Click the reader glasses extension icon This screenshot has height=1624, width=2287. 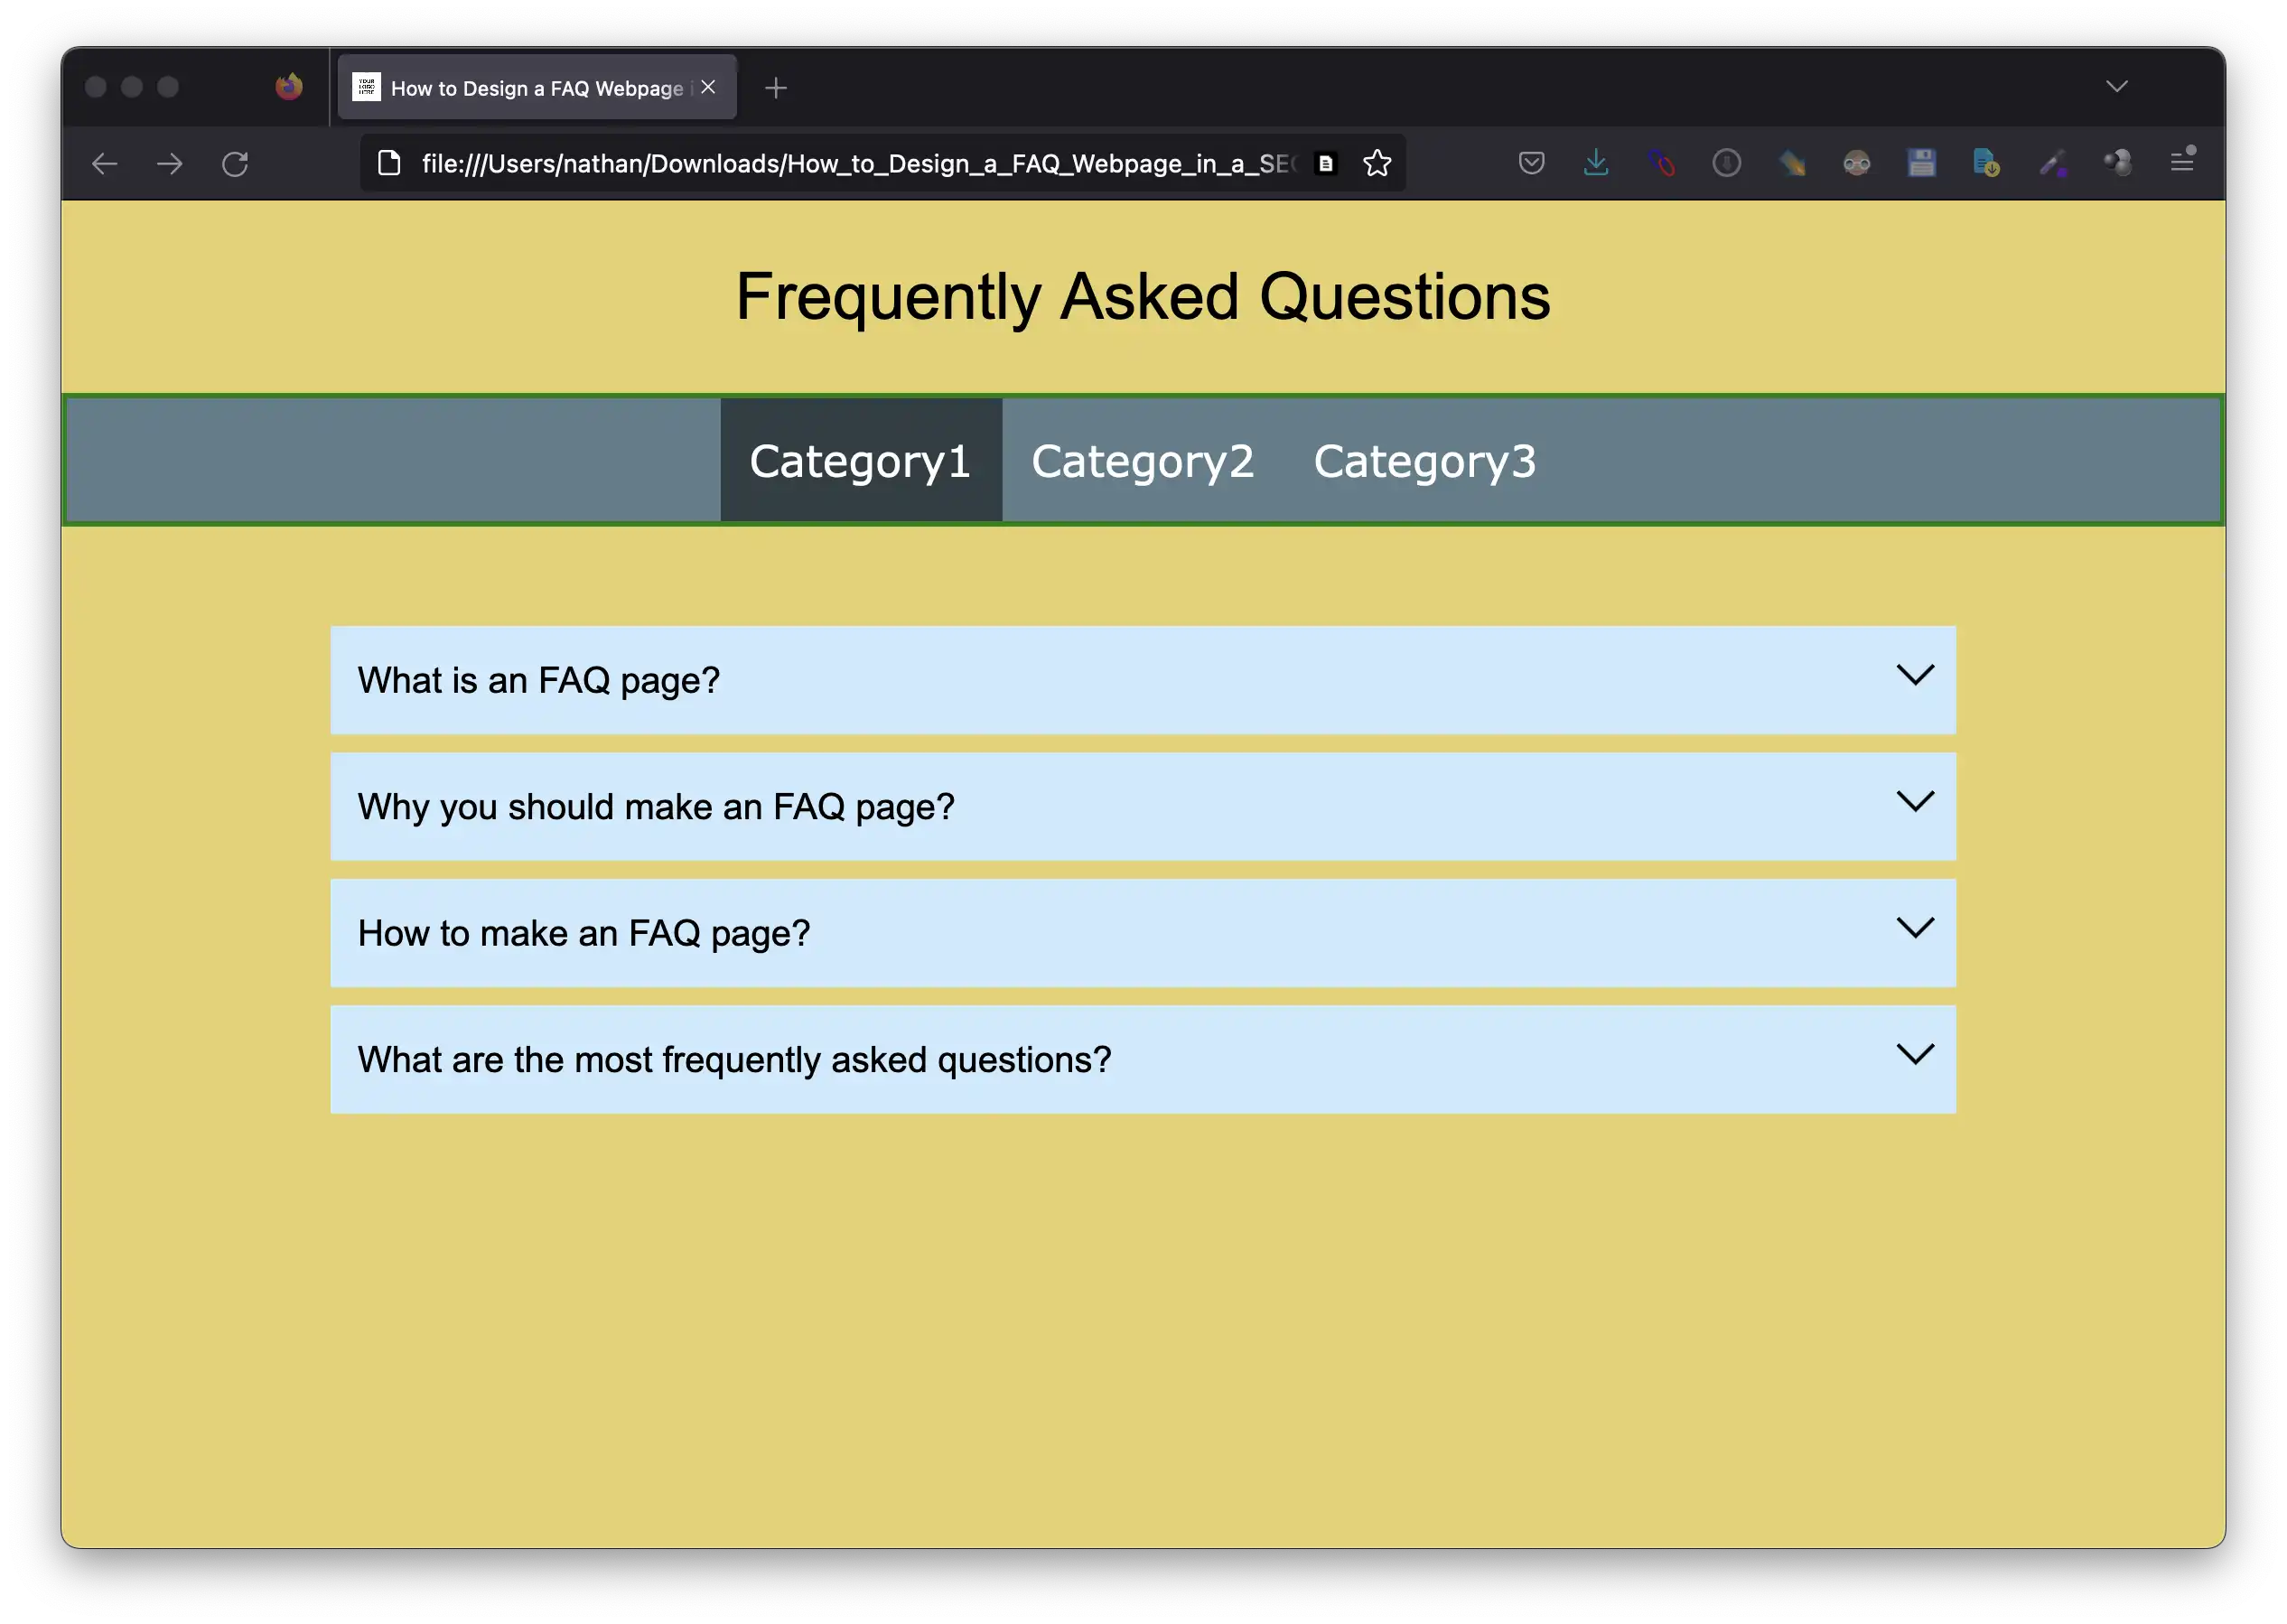pyautogui.click(x=1857, y=162)
